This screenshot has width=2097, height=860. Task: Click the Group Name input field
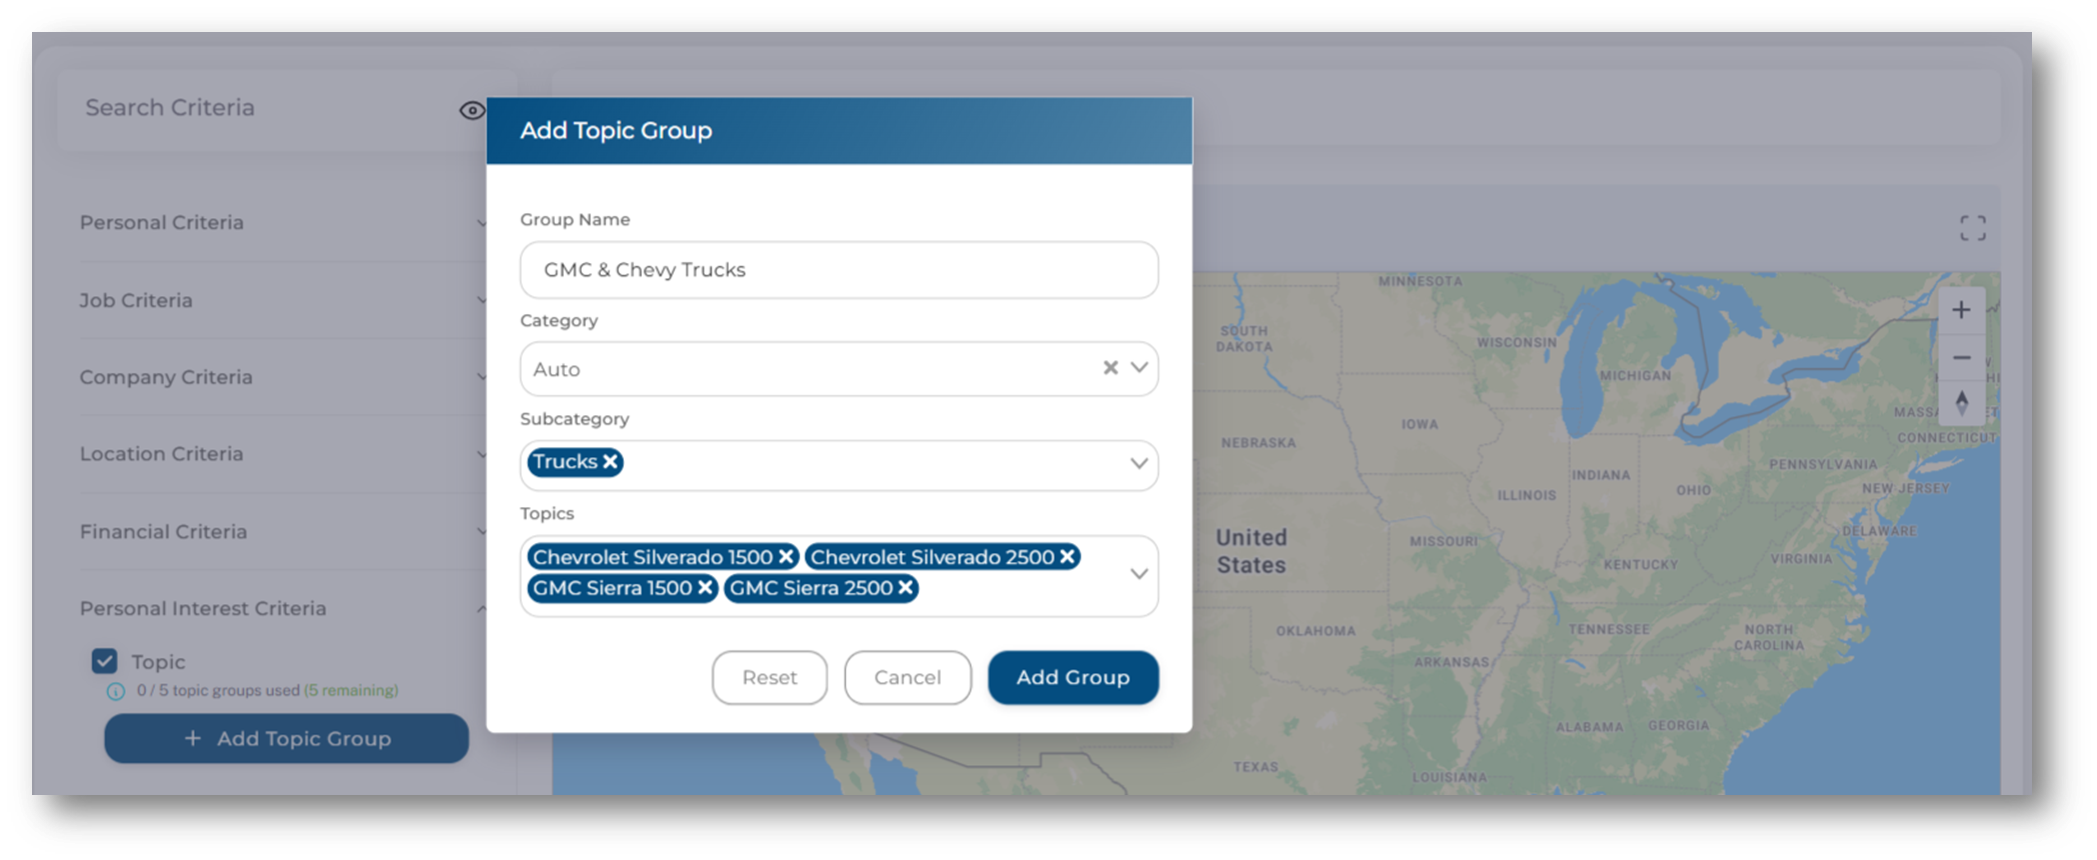838,270
